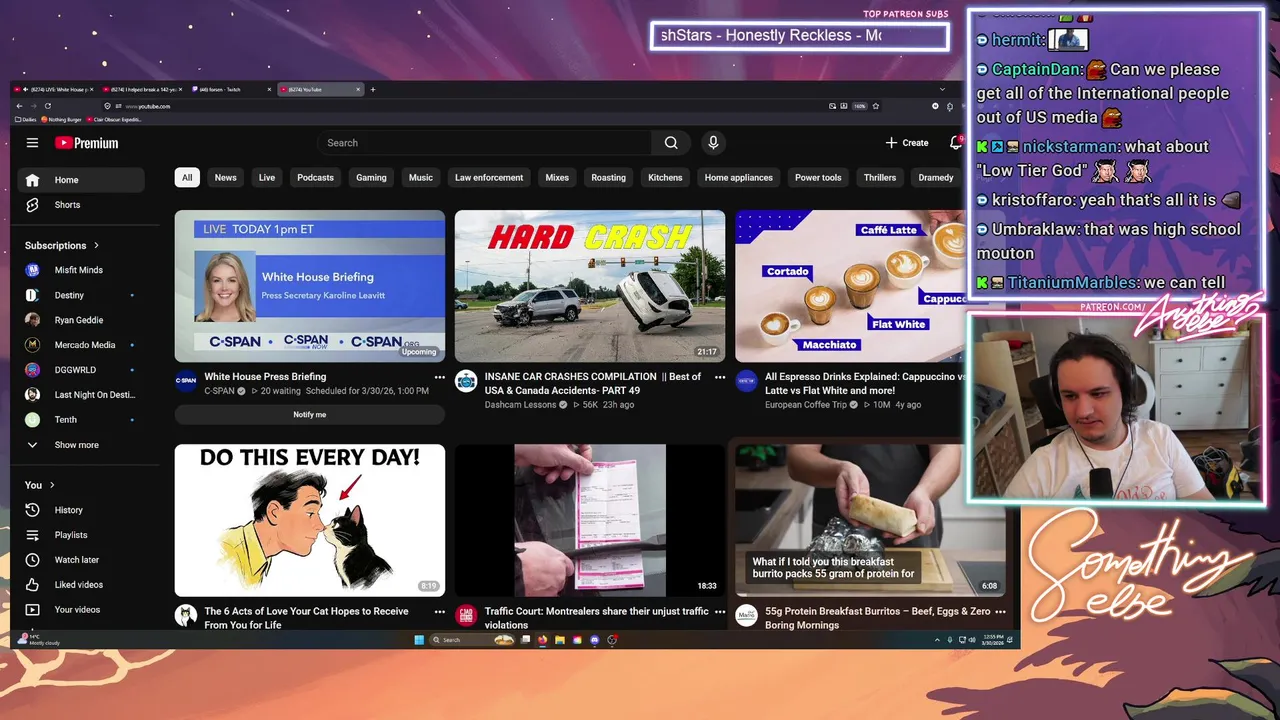Select the Music filter chip
The height and width of the screenshot is (720, 1280).
(x=421, y=178)
